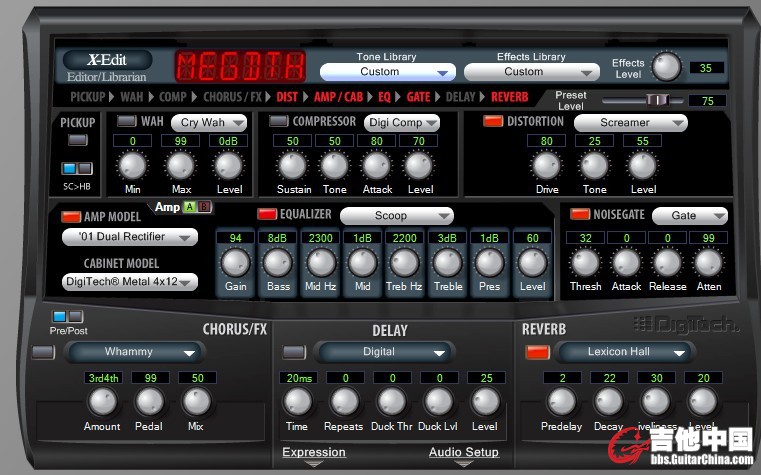The image size is (761, 475).
Task: Toggle the Pre/Post switch
Action: point(67,317)
